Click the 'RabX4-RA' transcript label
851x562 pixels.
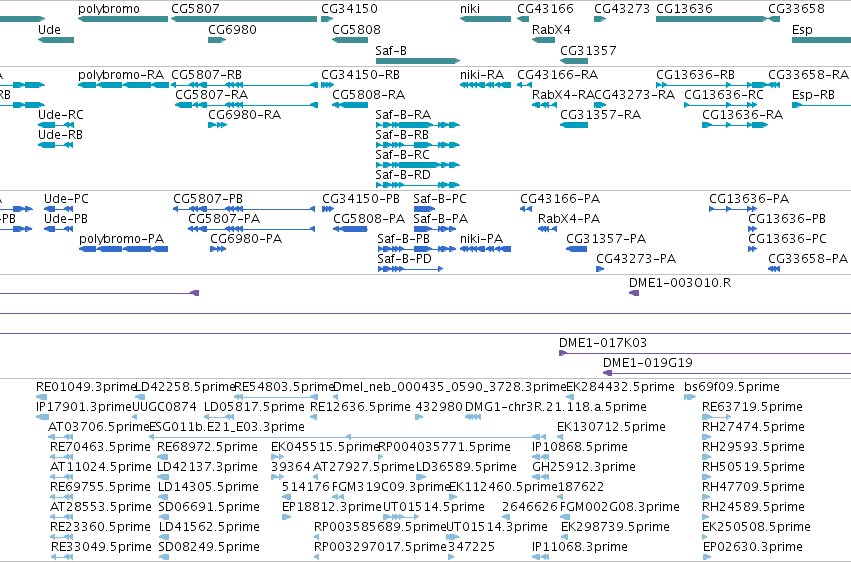[x=563, y=94]
